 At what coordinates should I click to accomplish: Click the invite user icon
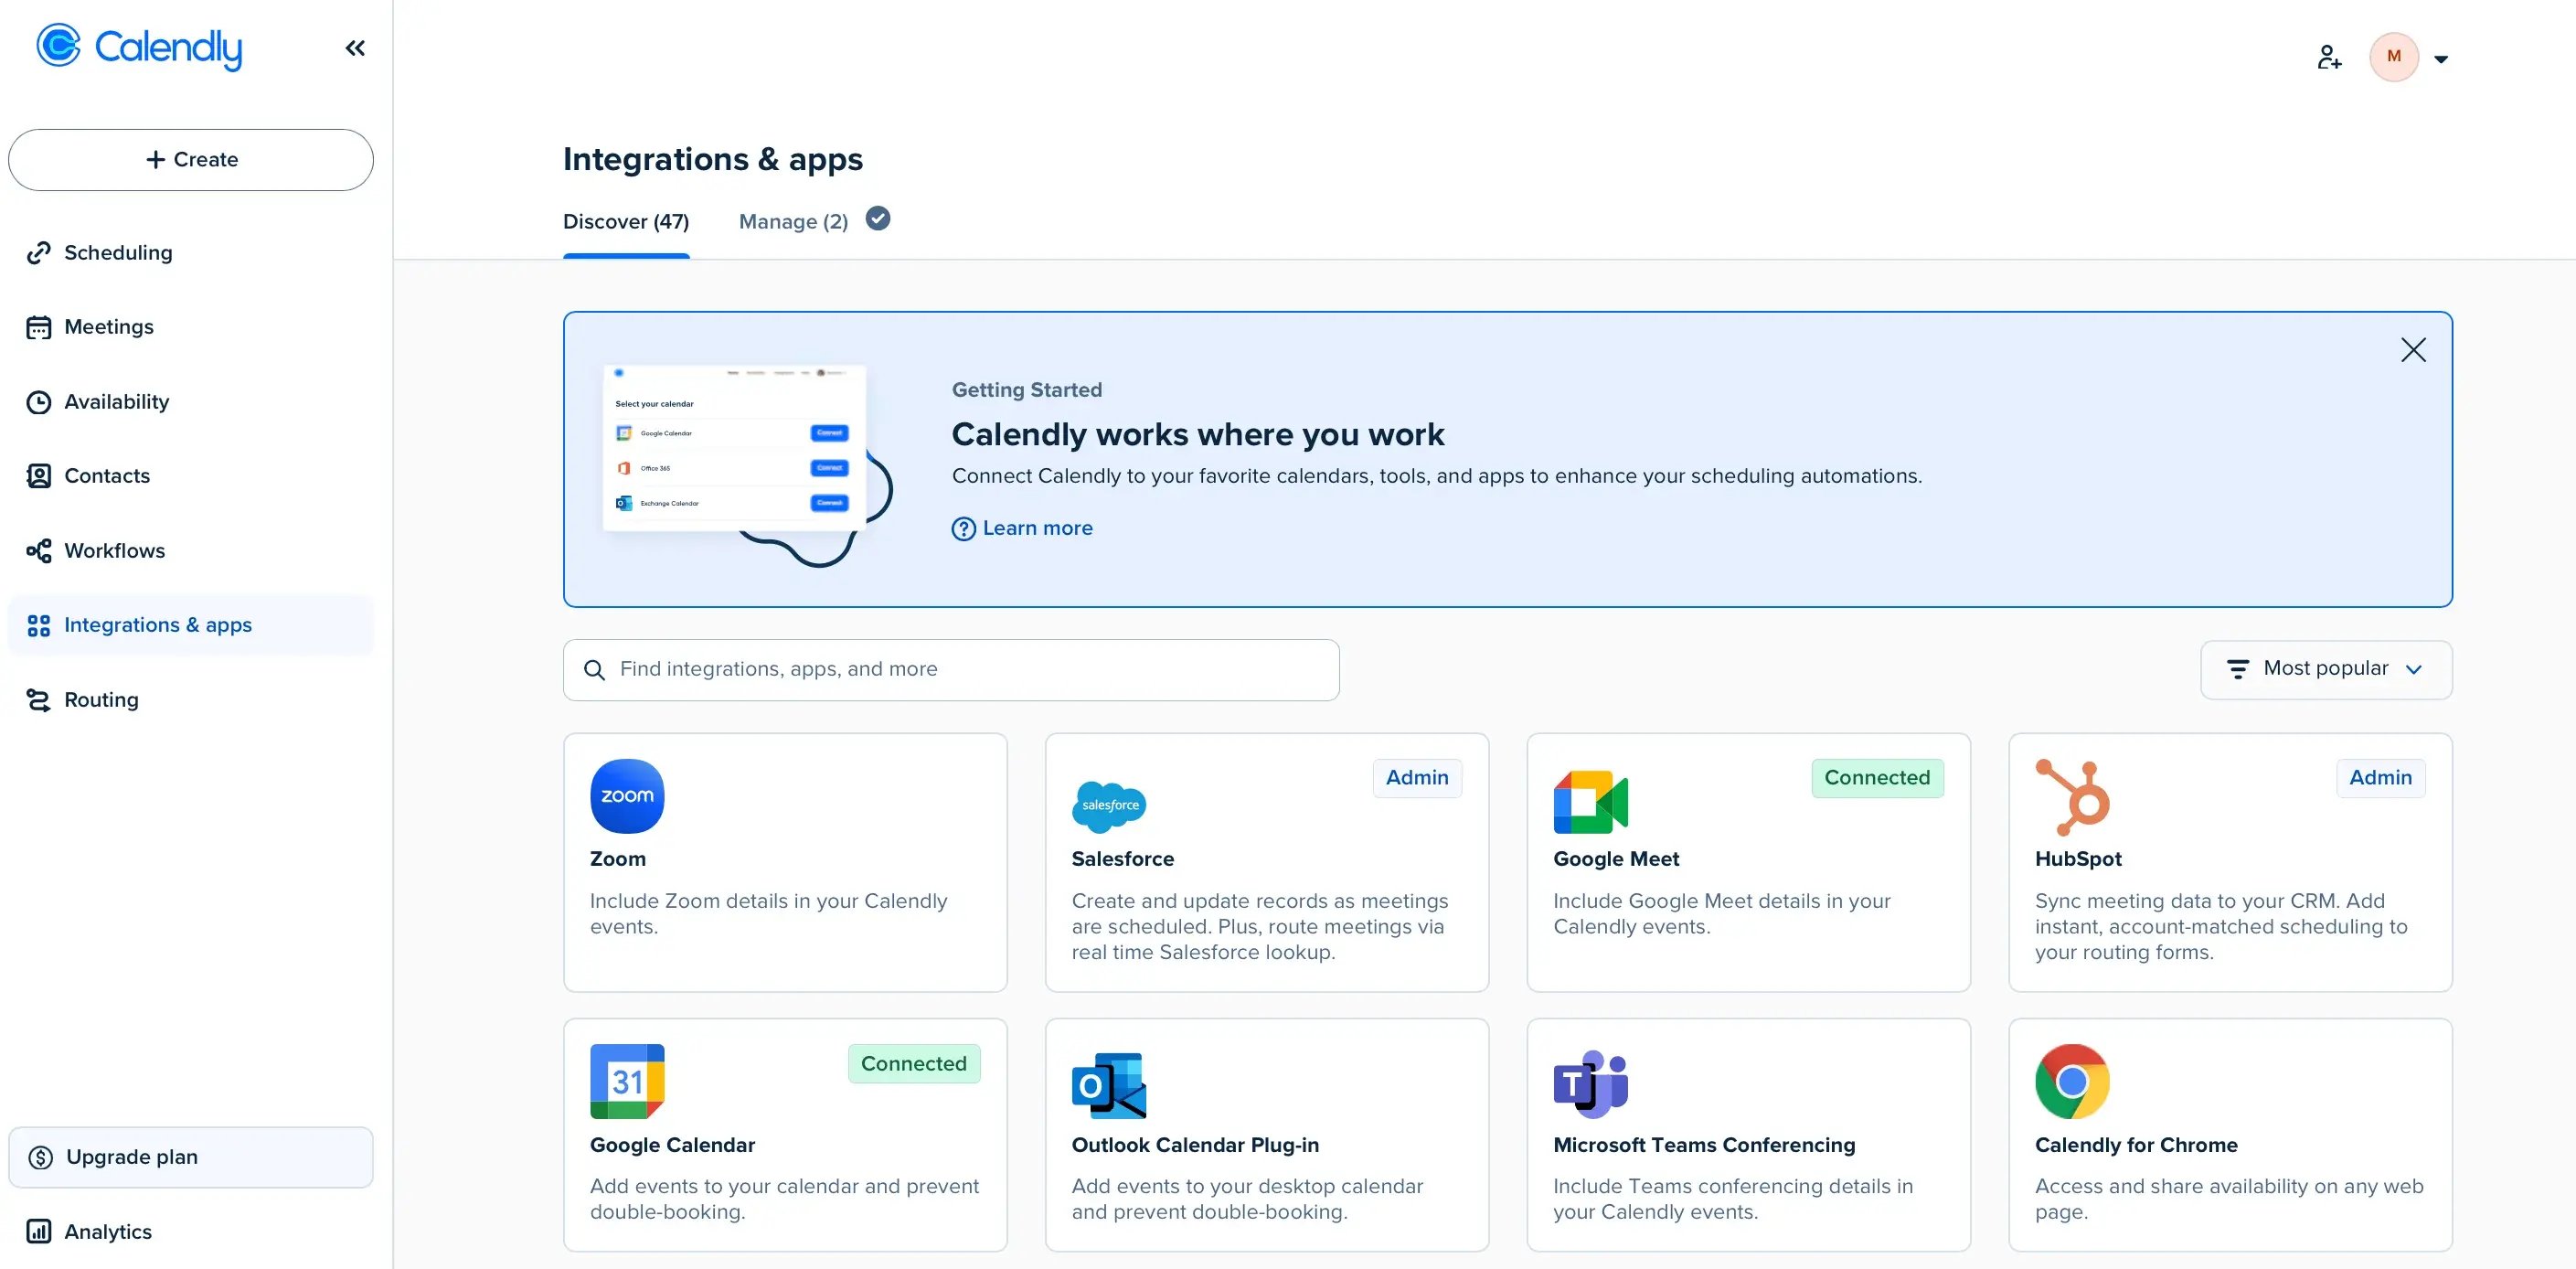2329,57
